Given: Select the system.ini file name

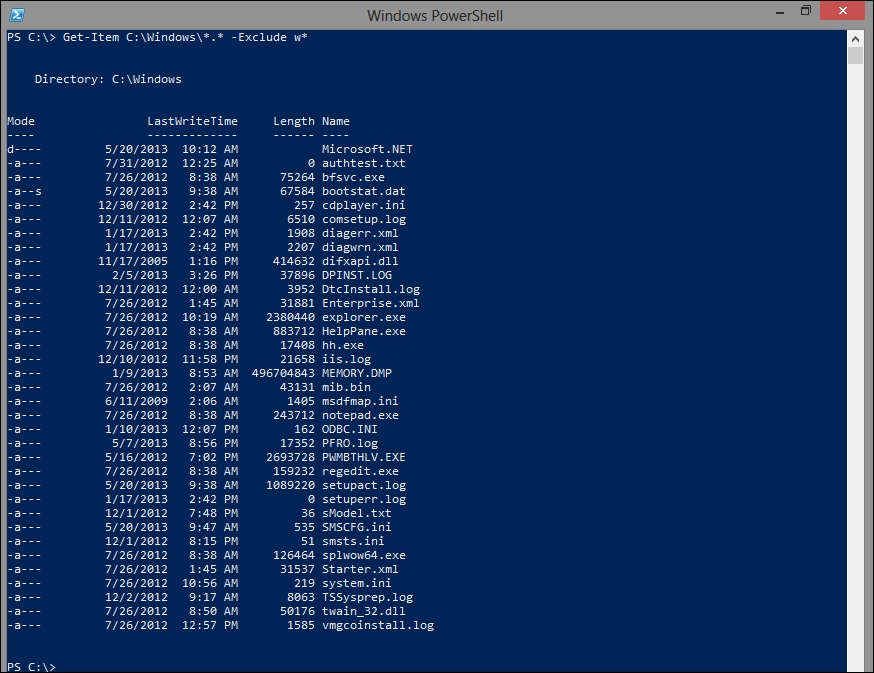Looking at the screenshot, I should 357,583.
